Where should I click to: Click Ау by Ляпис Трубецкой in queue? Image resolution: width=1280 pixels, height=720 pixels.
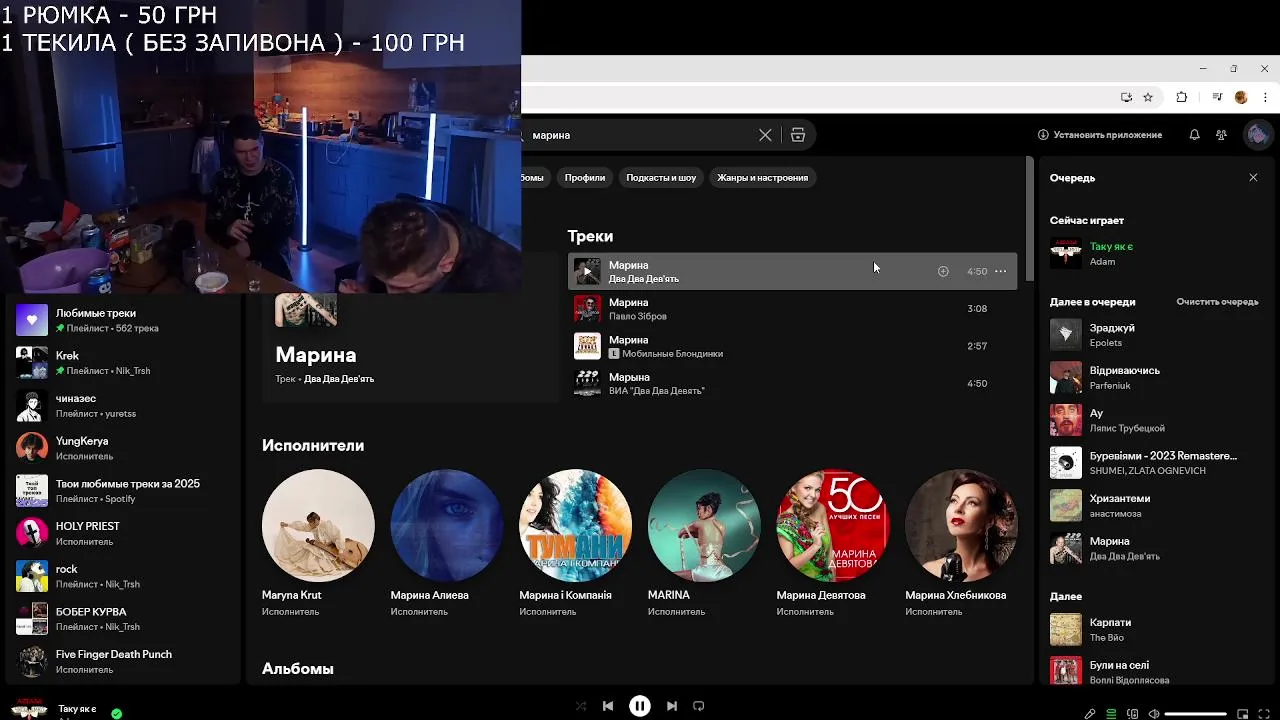(x=1154, y=420)
